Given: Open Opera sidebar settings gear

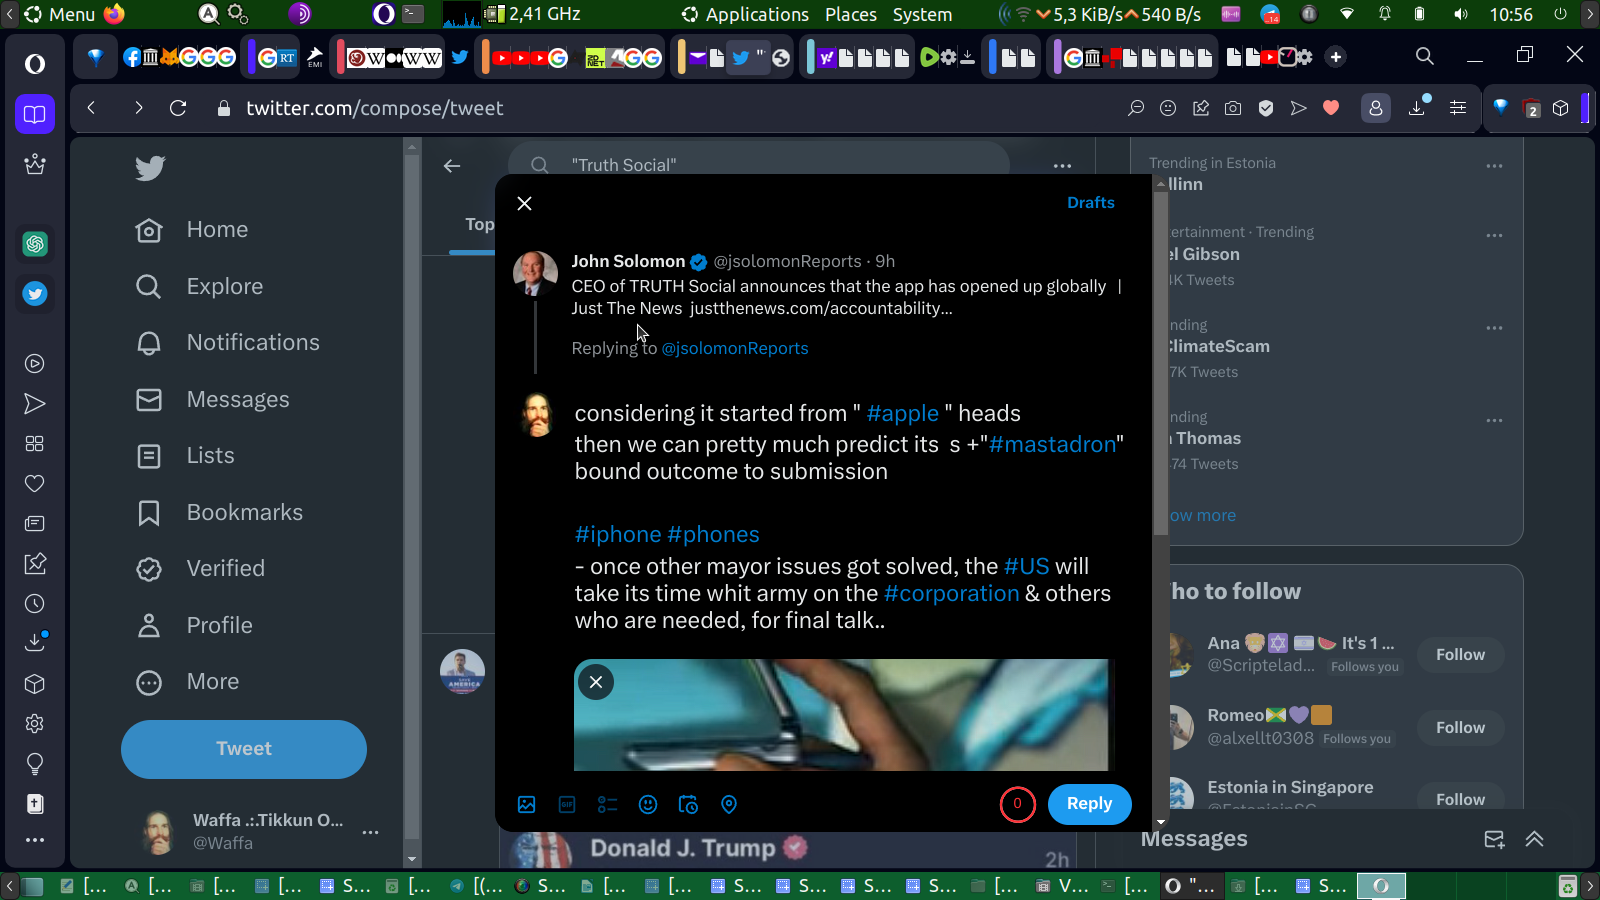Looking at the screenshot, I should 35,724.
